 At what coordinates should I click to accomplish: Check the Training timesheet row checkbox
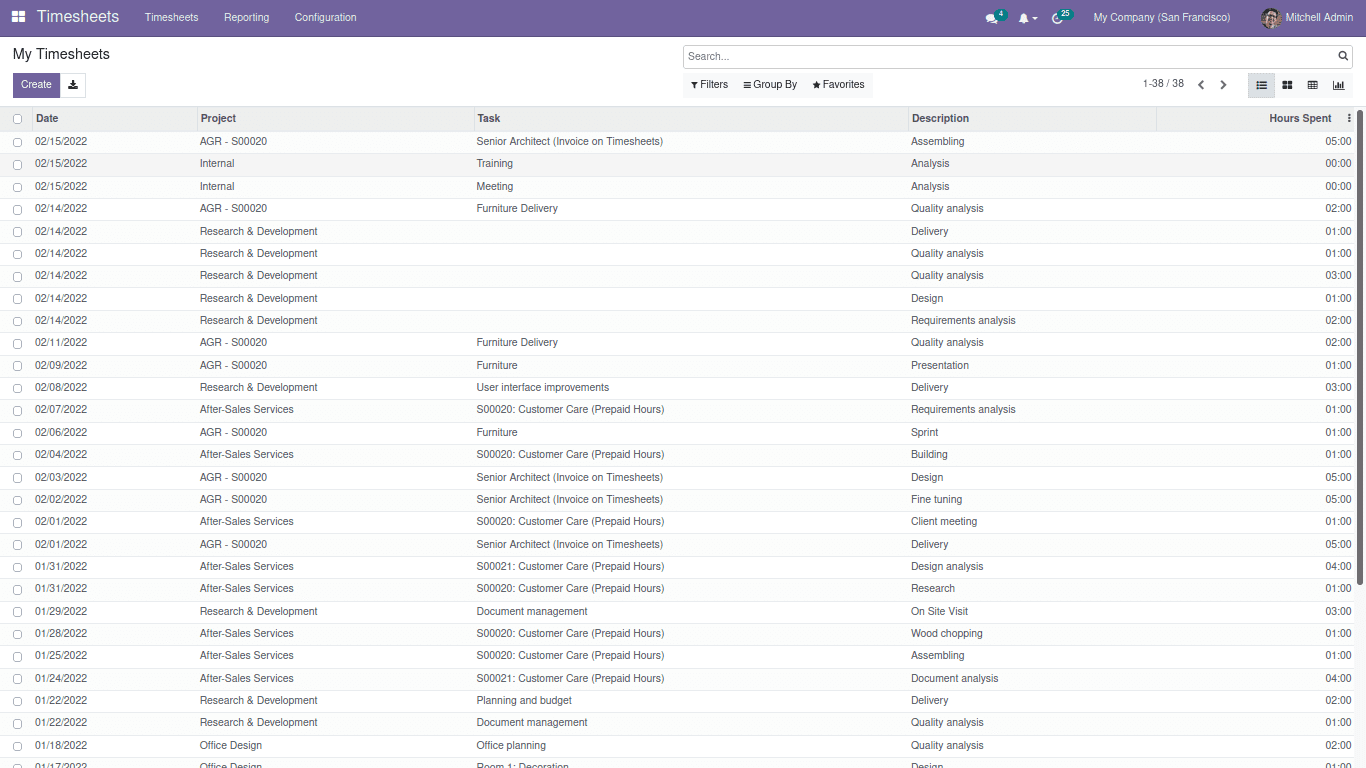click(x=17, y=164)
